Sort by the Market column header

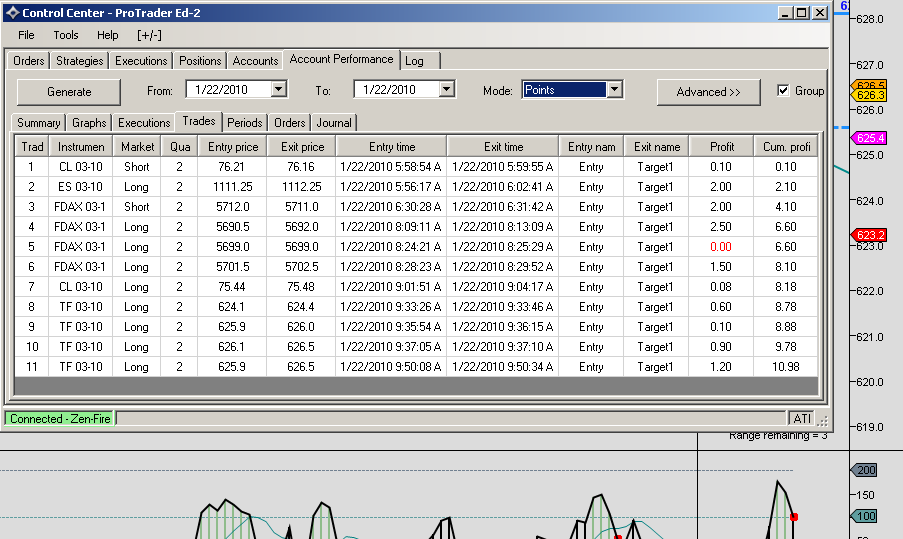pyautogui.click(x=137, y=147)
